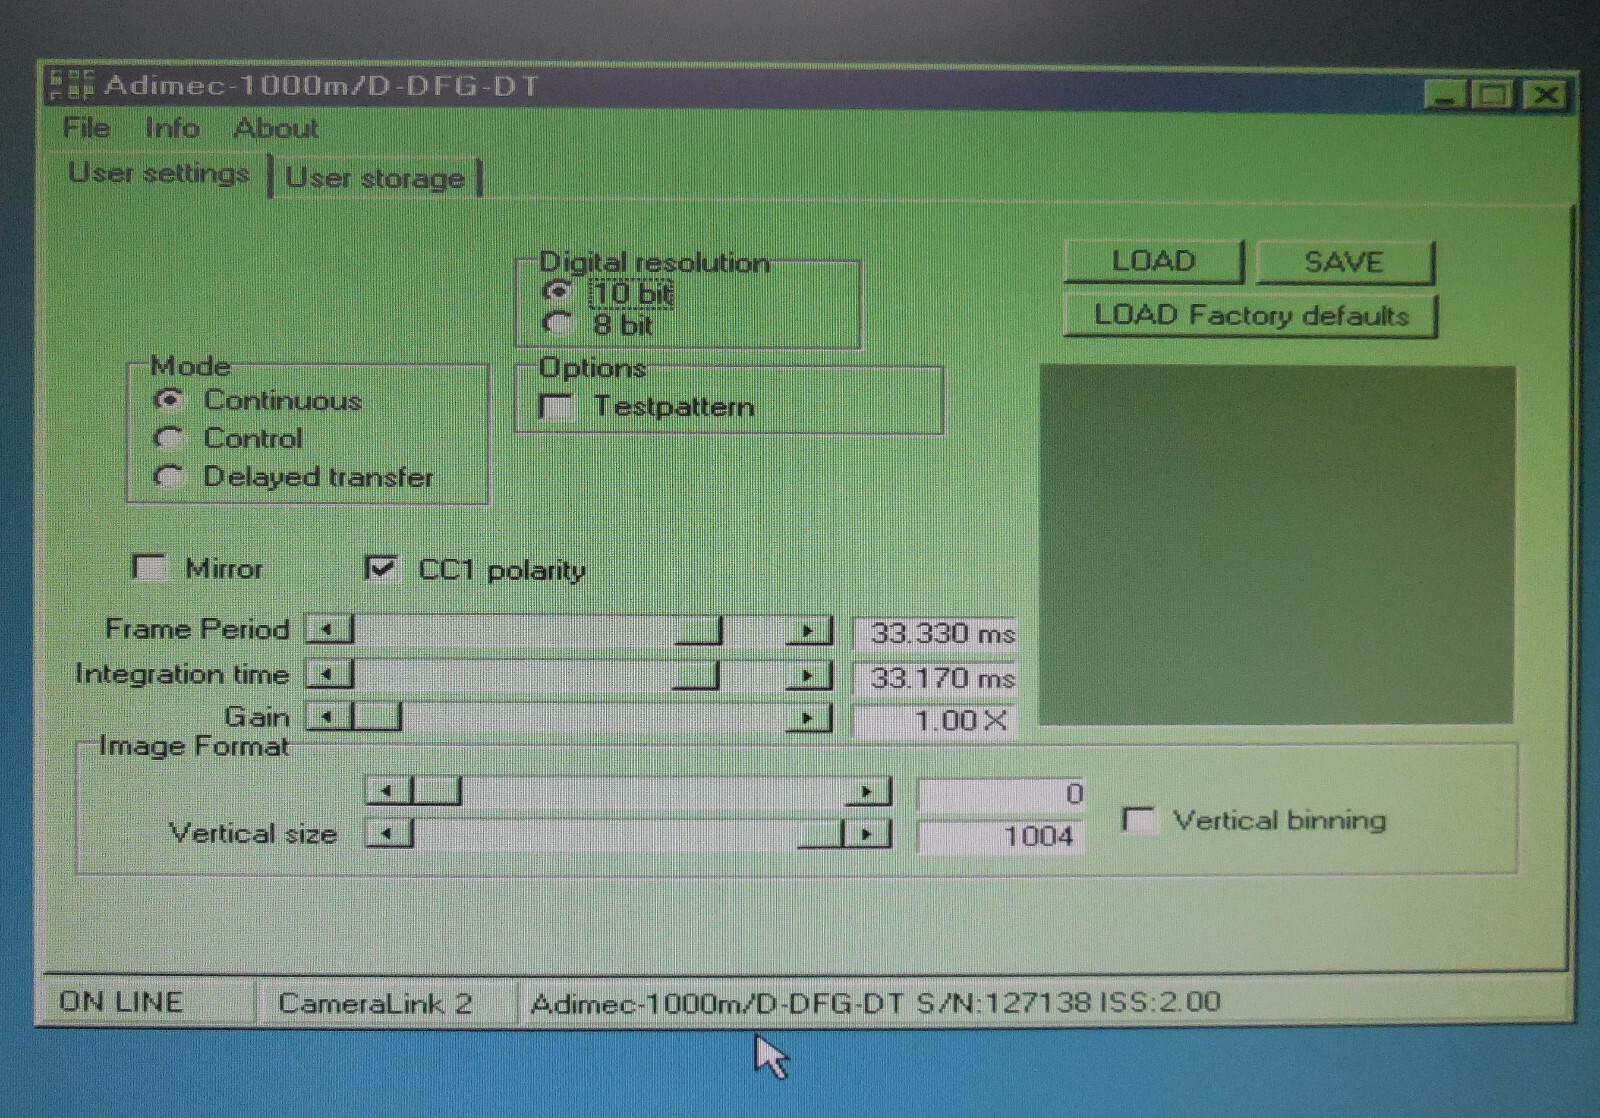This screenshot has width=1600, height=1118.
Task: Click the Integration time value 33.170 ms
Action: point(935,679)
